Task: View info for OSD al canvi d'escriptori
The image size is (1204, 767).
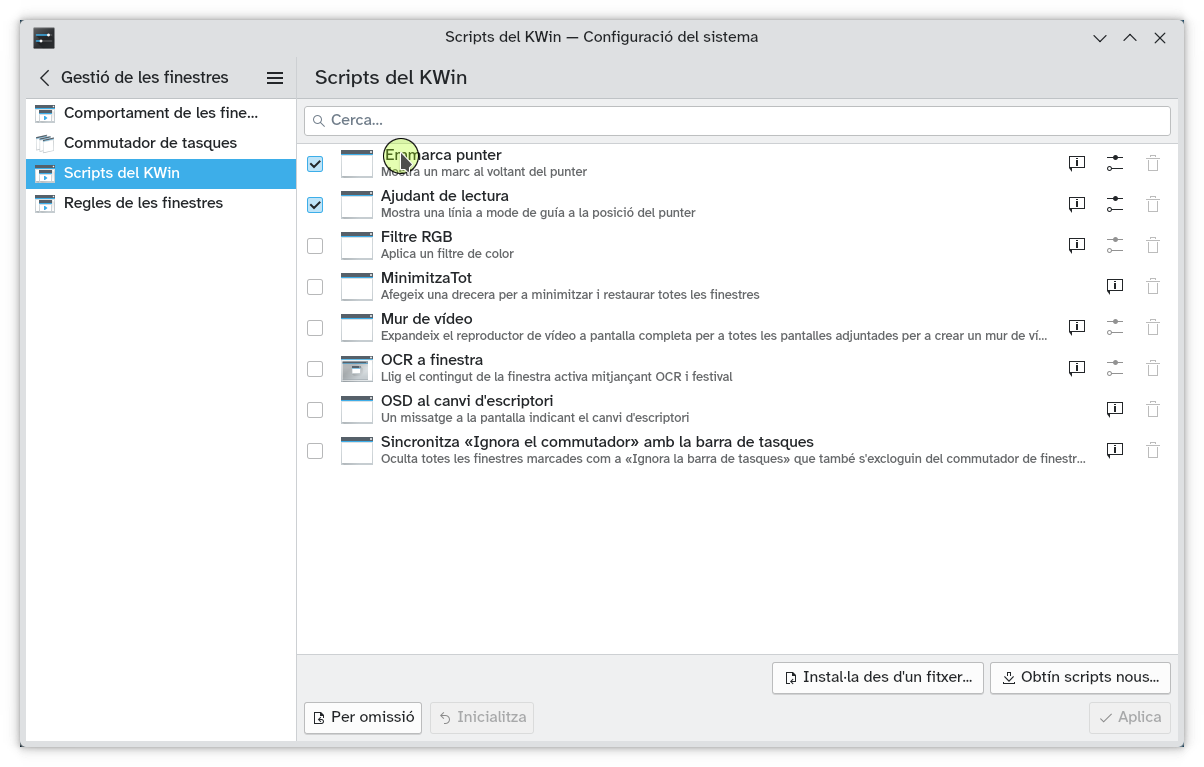Action: pyautogui.click(x=1115, y=409)
